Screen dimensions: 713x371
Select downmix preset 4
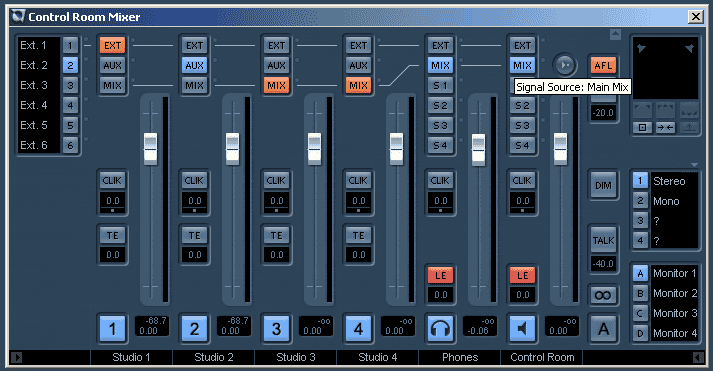click(640, 241)
